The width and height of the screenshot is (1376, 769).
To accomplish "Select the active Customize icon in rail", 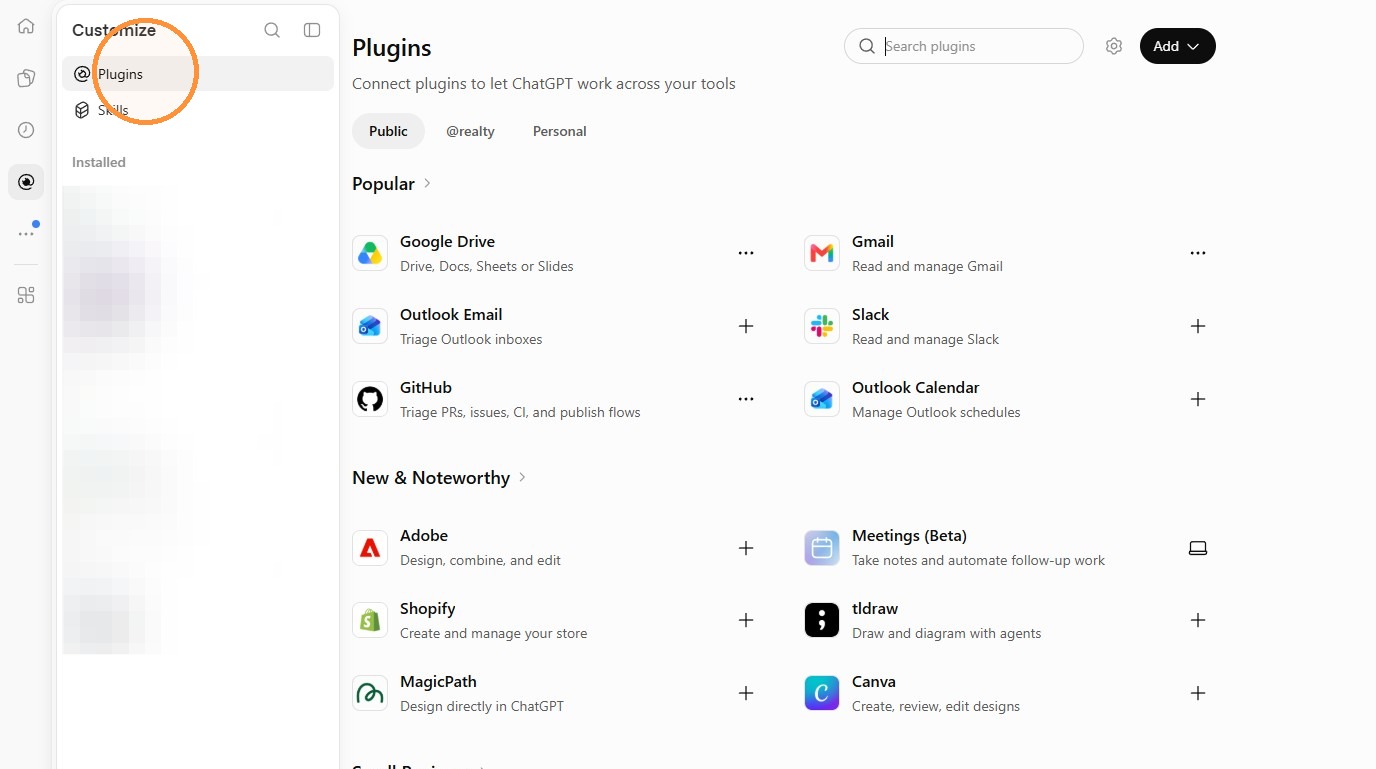I will click(26, 182).
